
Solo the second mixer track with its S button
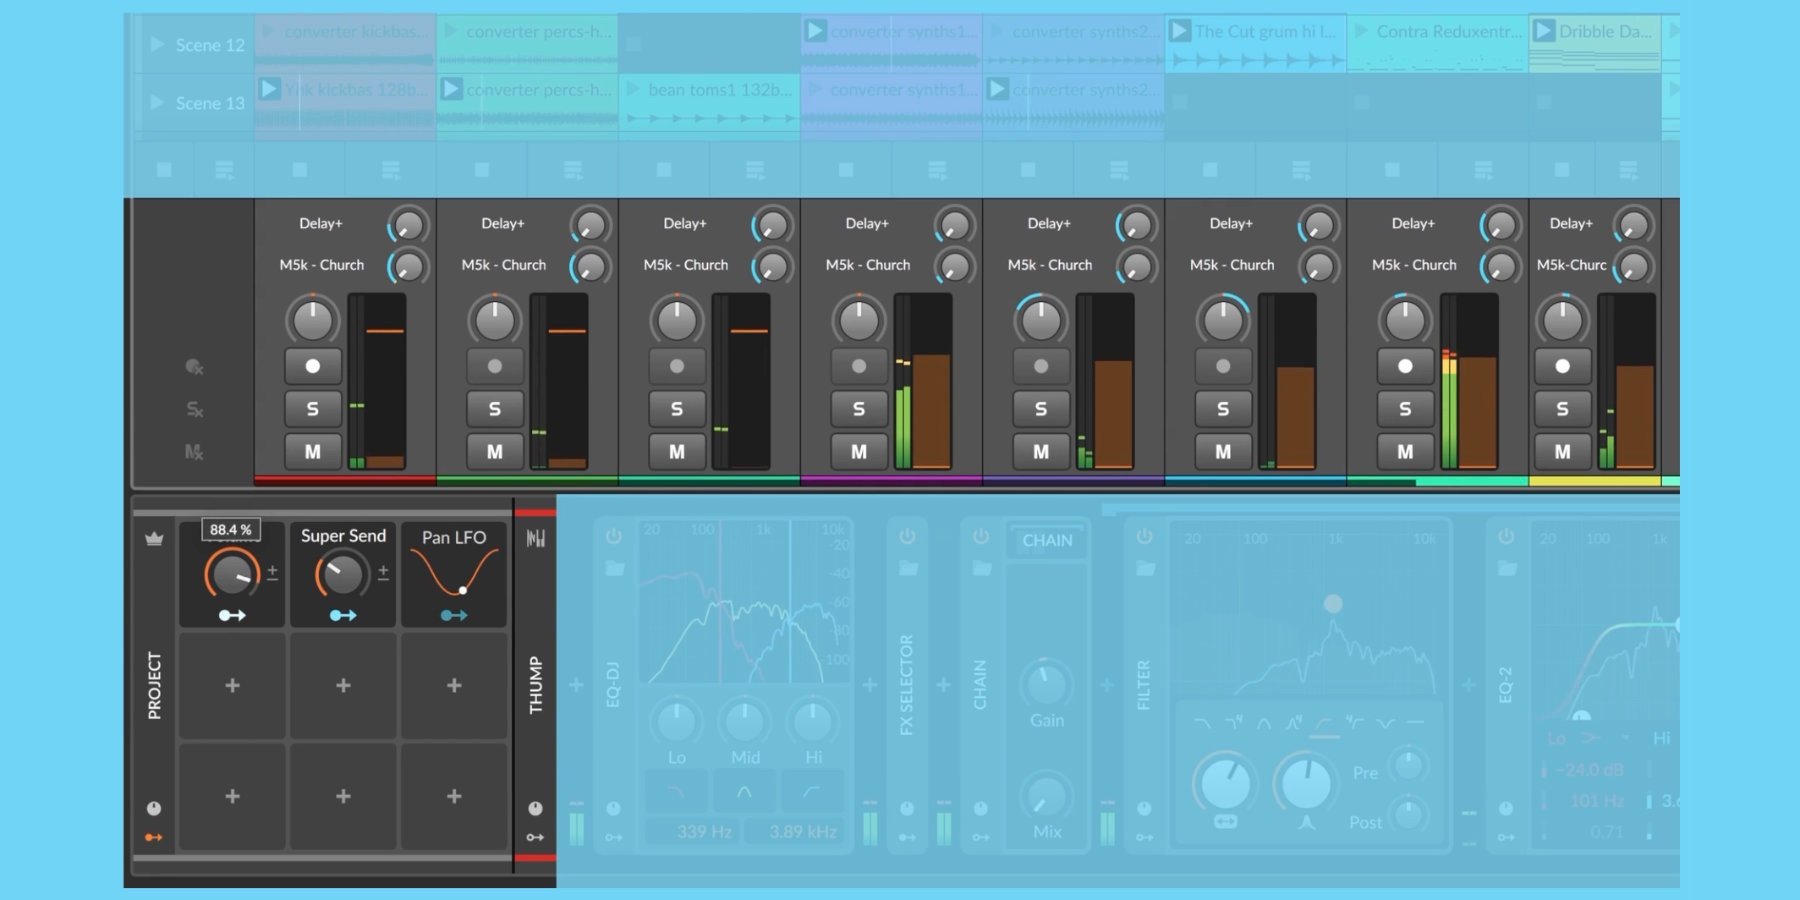click(494, 408)
